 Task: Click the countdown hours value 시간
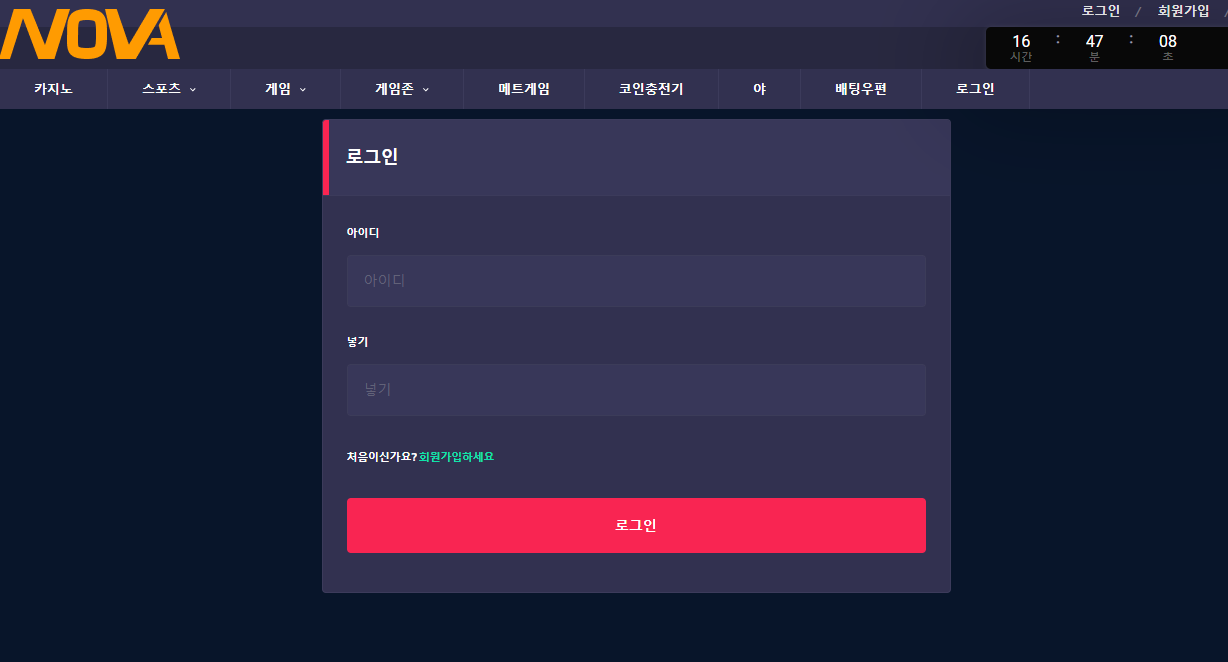coord(1021,42)
